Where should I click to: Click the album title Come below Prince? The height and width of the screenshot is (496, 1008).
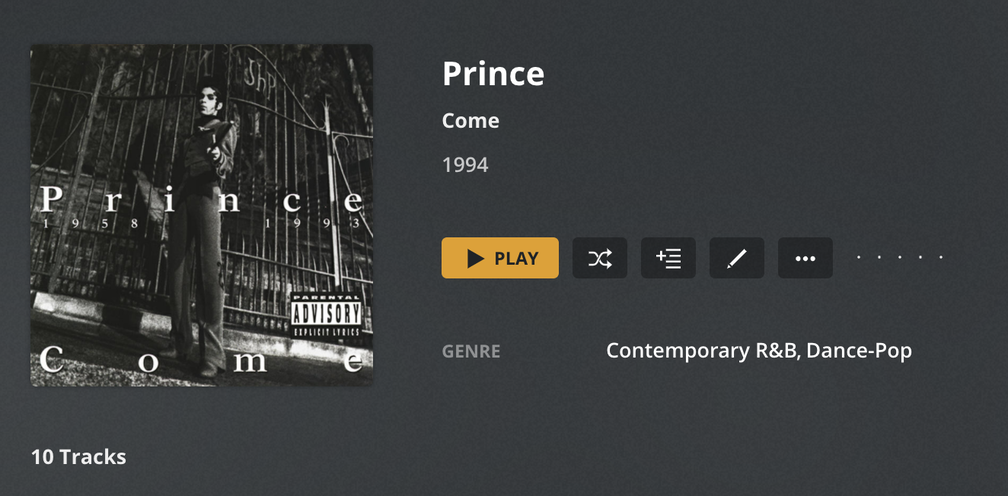(470, 121)
